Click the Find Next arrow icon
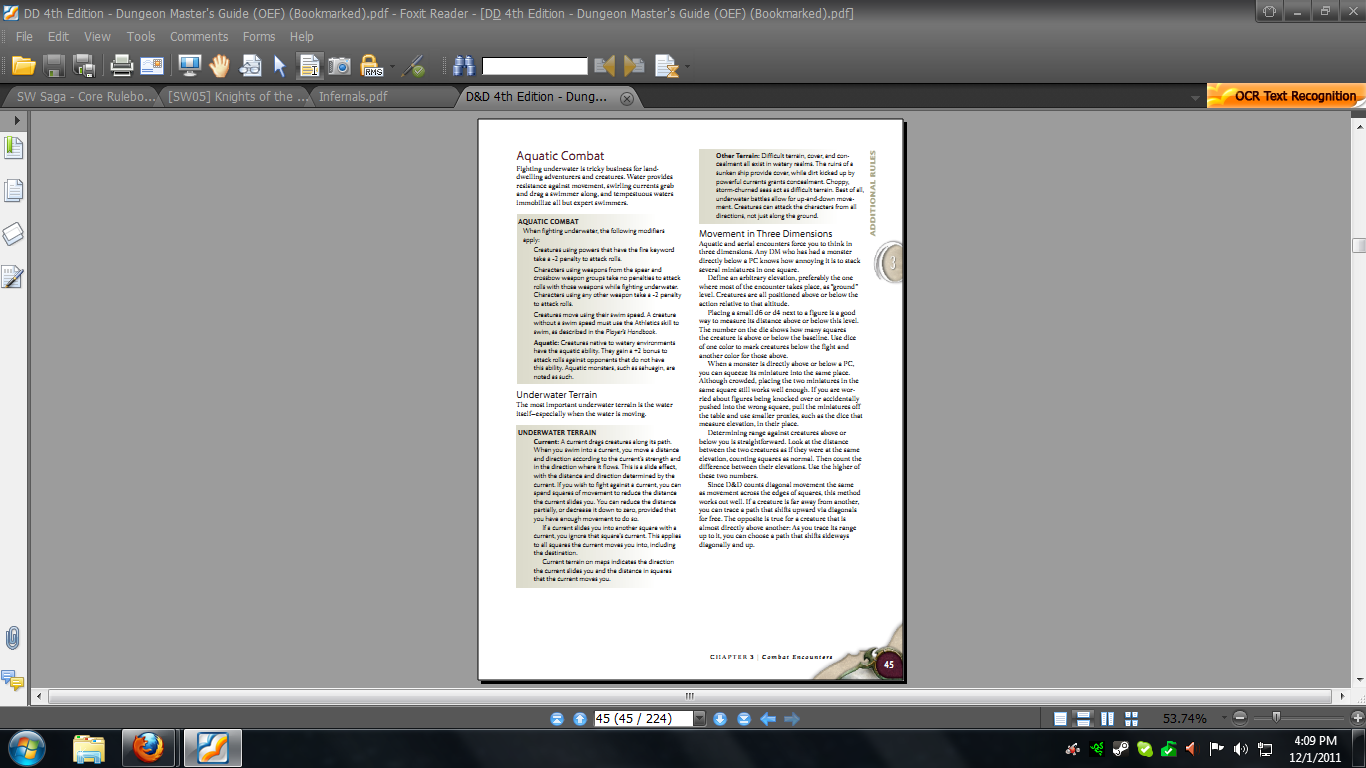Screen dimensions: 1366x768 click(x=634, y=66)
